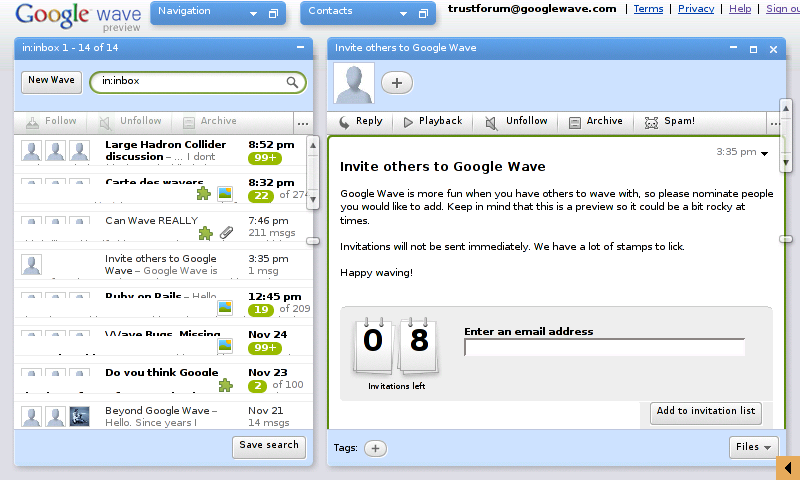Pop out the Contacts panel icon
The height and width of the screenshot is (480, 800).
[423, 14]
